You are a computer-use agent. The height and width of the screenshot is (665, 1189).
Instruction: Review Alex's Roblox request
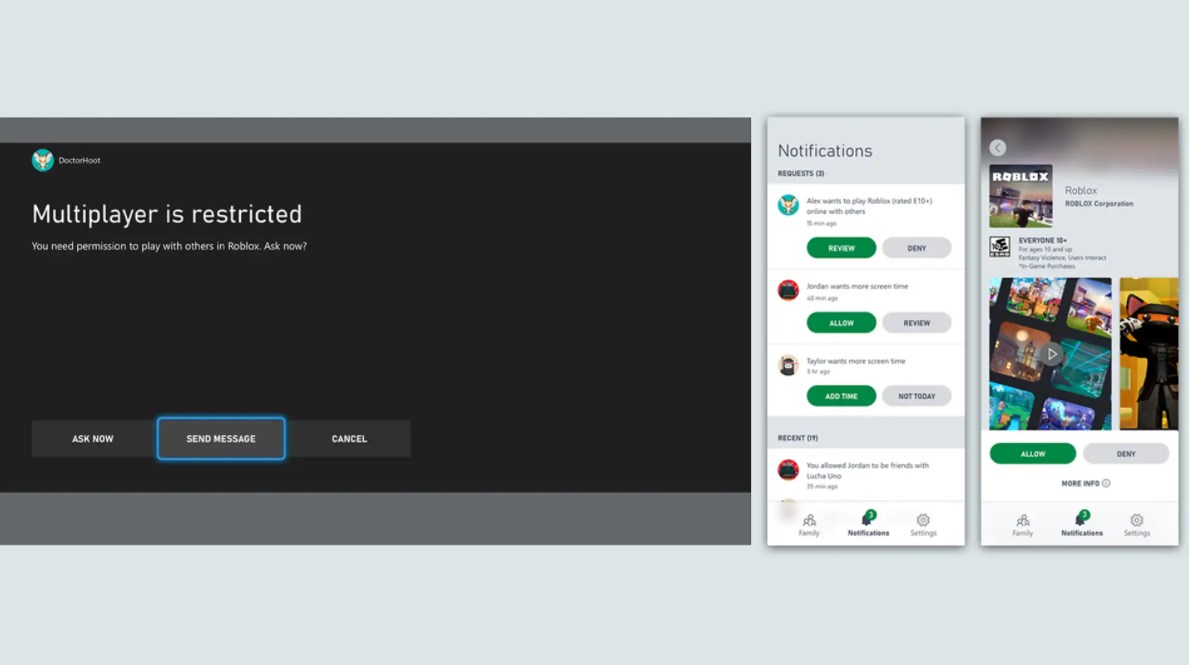841,248
